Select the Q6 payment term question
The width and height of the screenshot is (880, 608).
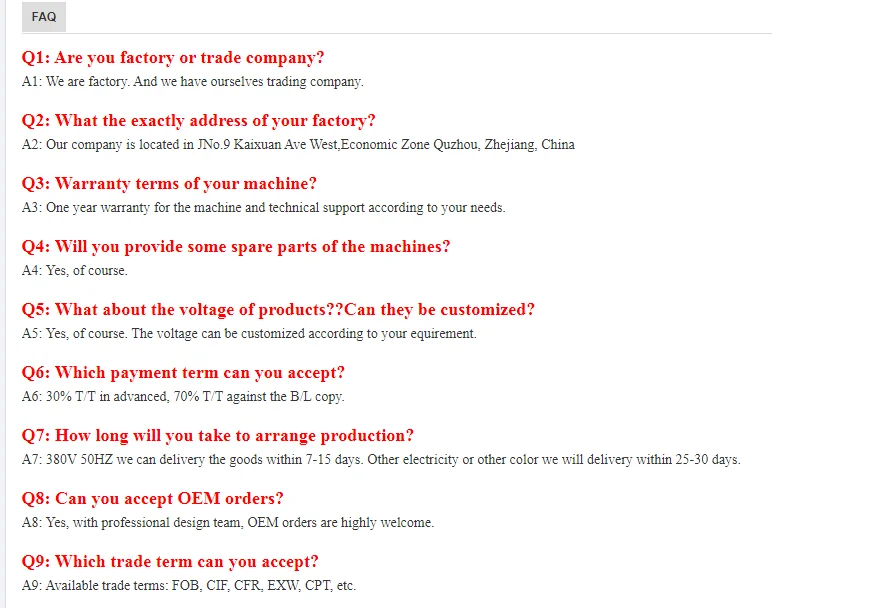[x=183, y=373]
